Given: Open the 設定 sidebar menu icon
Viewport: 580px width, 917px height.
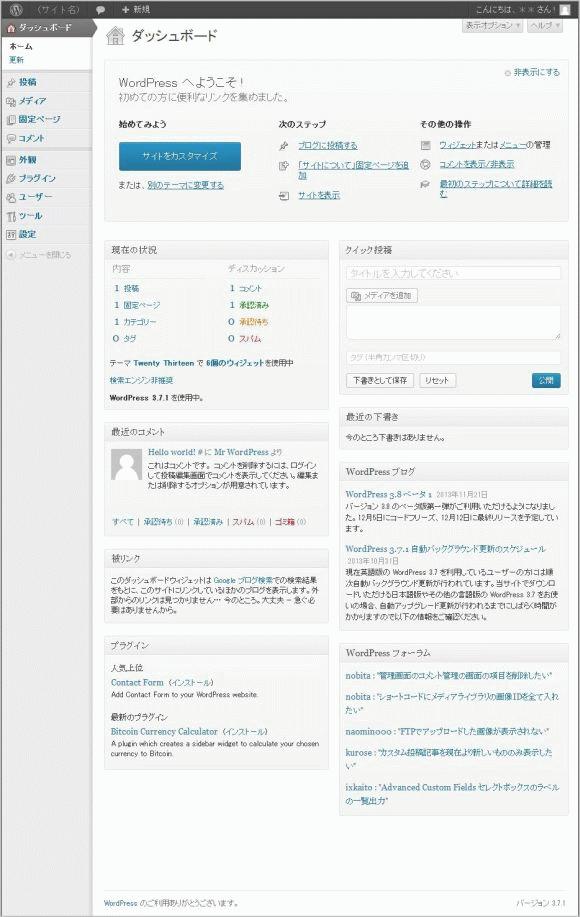Looking at the screenshot, I should pyautogui.click(x=11, y=235).
